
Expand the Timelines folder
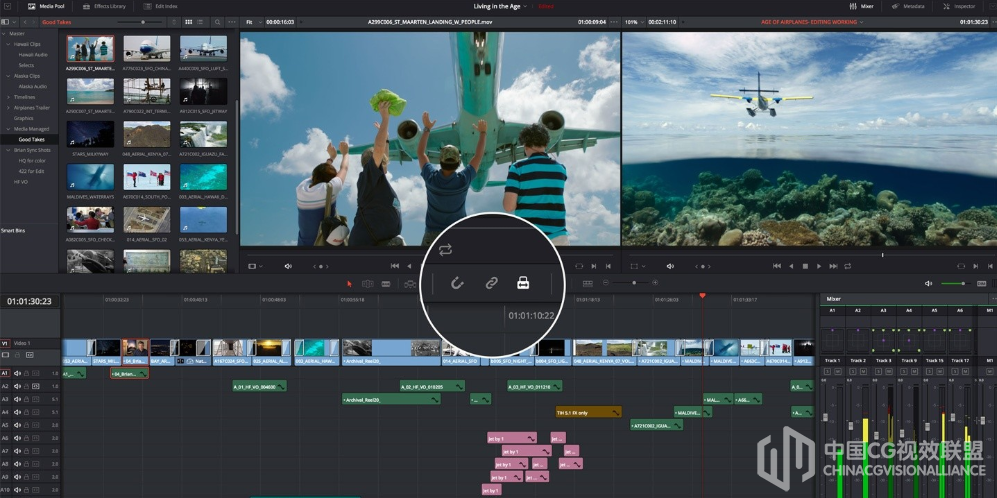[9, 97]
